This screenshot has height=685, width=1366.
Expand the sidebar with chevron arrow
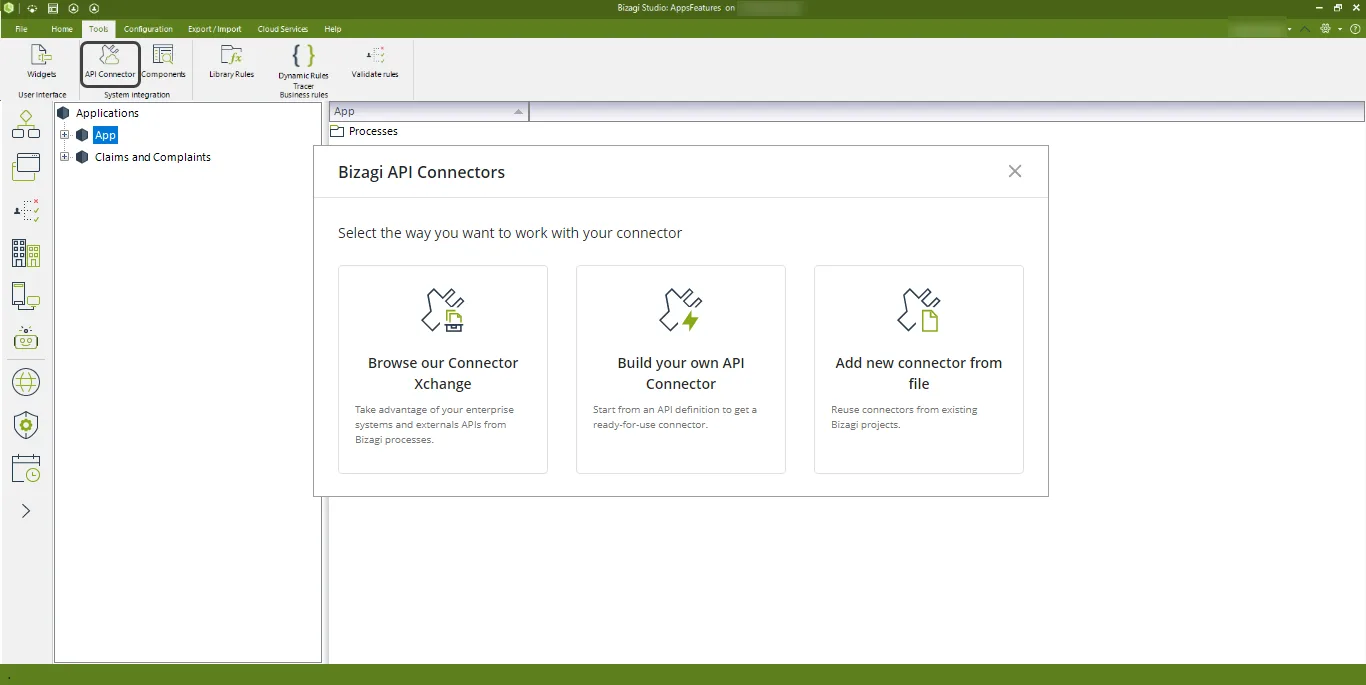pyautogui.click(x=26, y=511)
